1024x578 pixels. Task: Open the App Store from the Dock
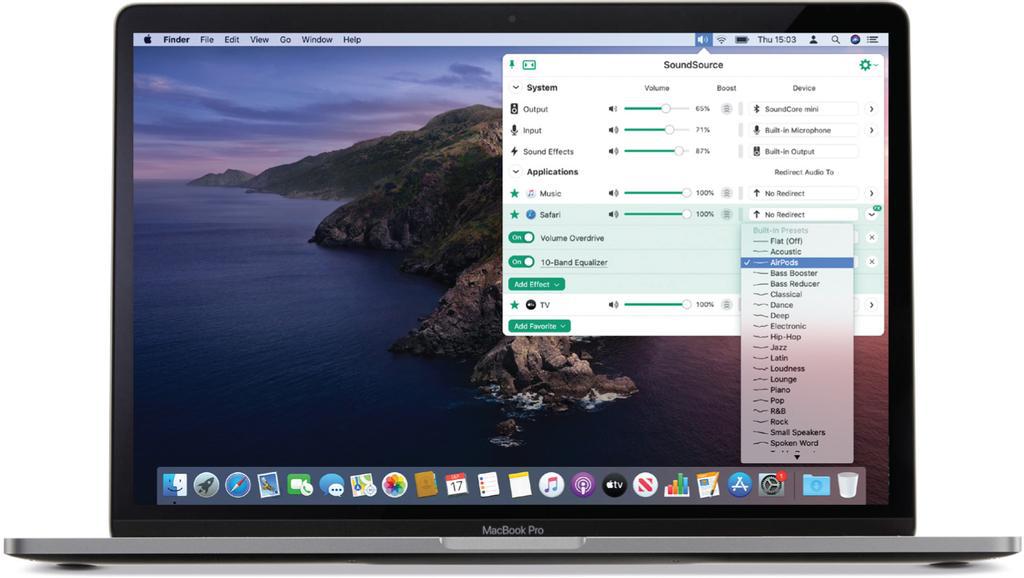click(739, 485)
